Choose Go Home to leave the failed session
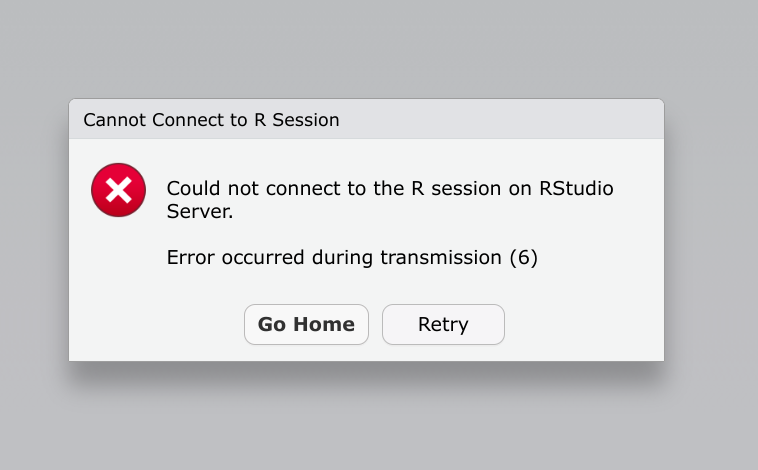Screen dimensions: 758x470 click(306, 324)
